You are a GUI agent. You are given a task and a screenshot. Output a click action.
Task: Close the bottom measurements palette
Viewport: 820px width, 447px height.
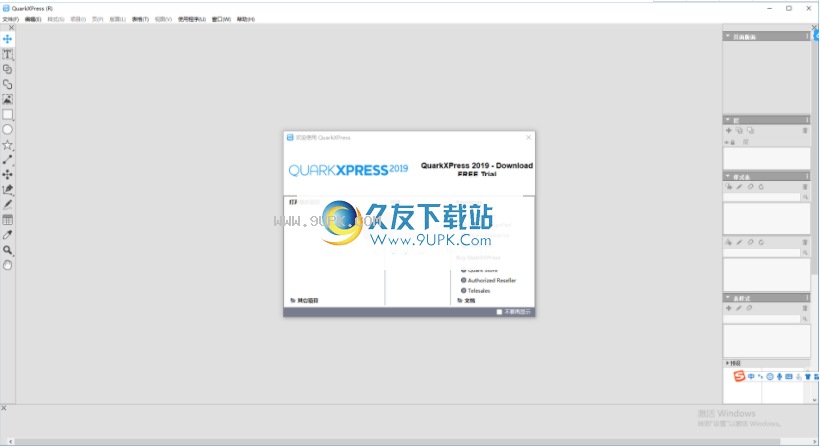pos(4,408)
